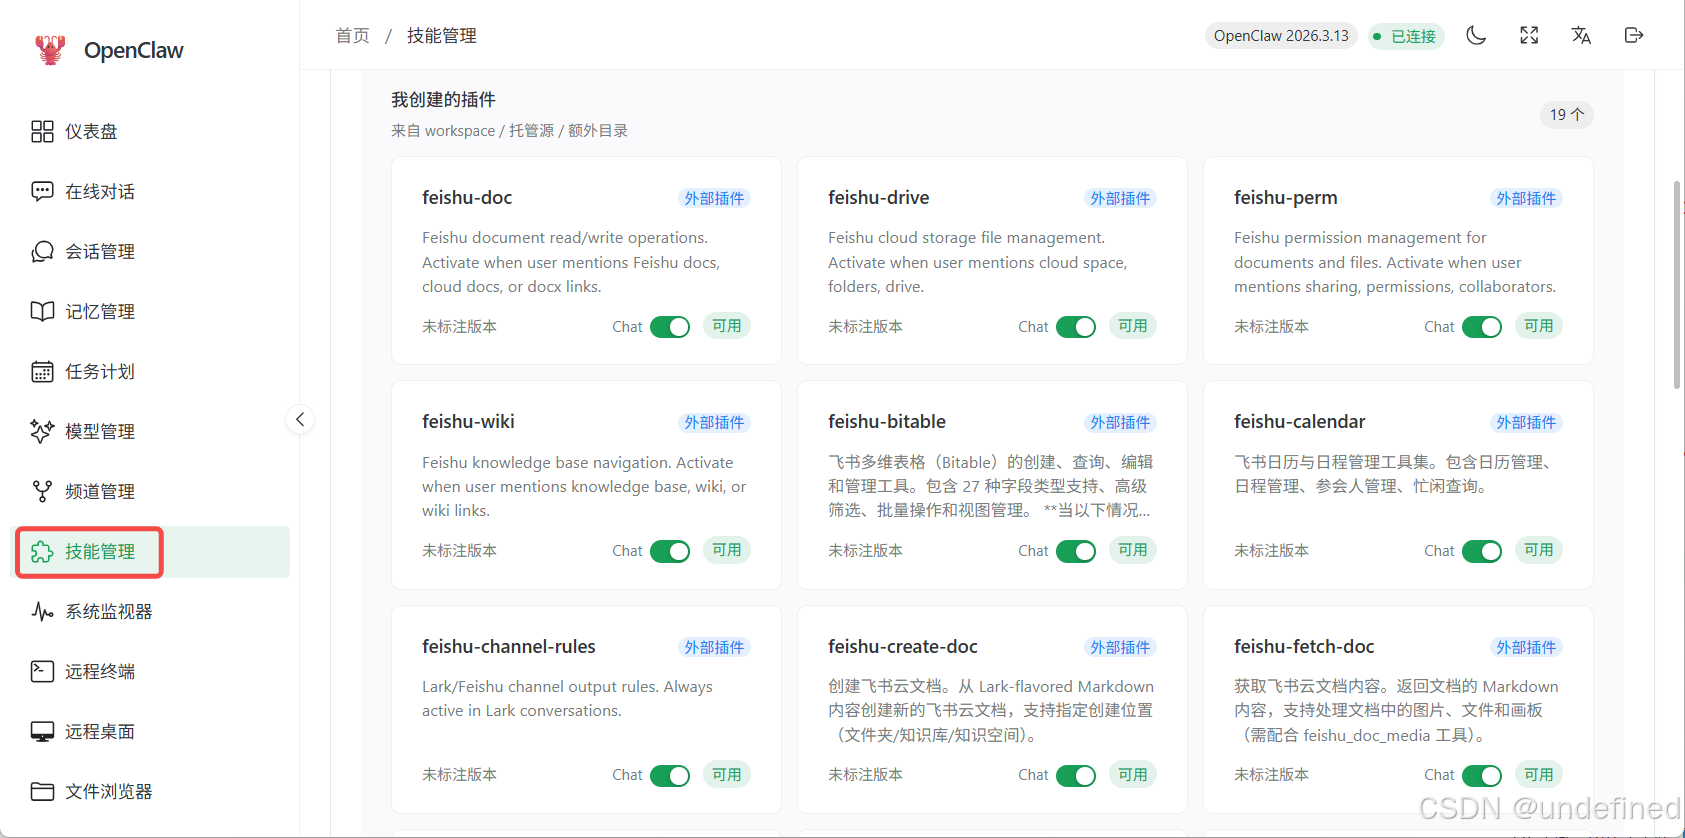The width and height of the screenshot is (1685, 838).
Task: Click the 文件浏览器 folder icon
Action: click(x=42, y=792)
